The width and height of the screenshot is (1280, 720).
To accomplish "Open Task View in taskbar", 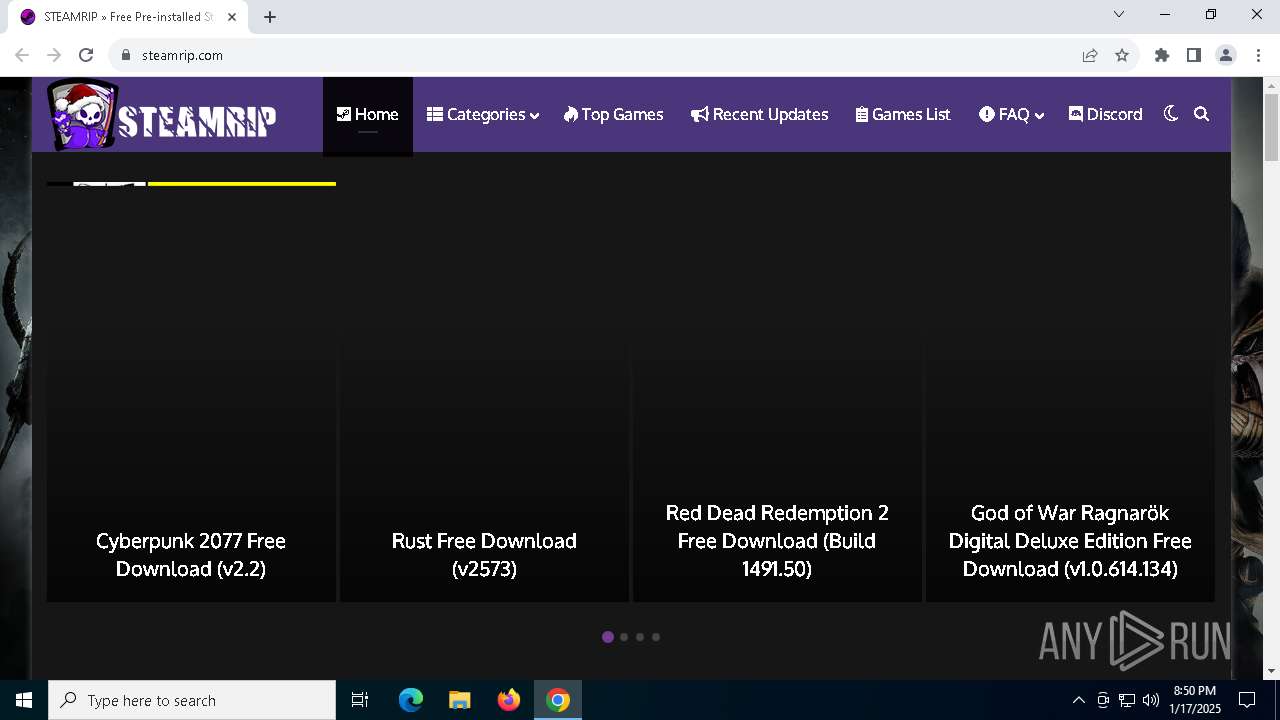I will pyautogui.click(x=360, y=700).
